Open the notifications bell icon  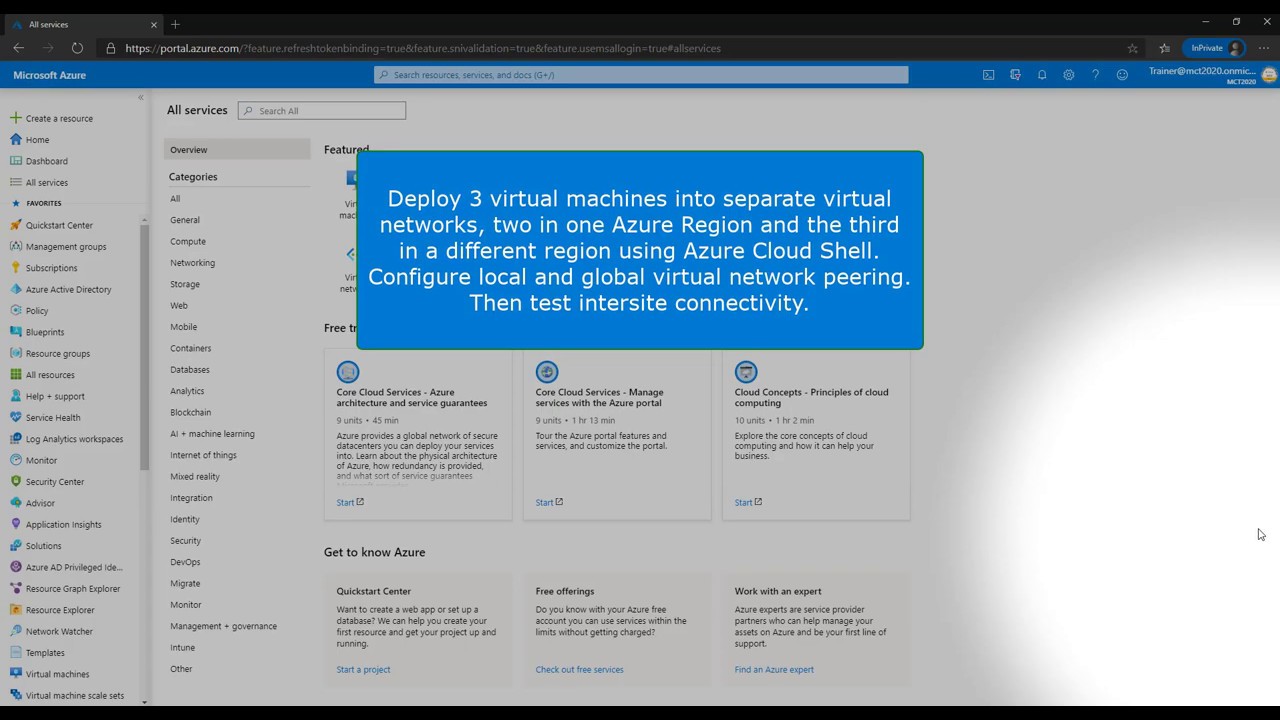[x=1042, y=75]
